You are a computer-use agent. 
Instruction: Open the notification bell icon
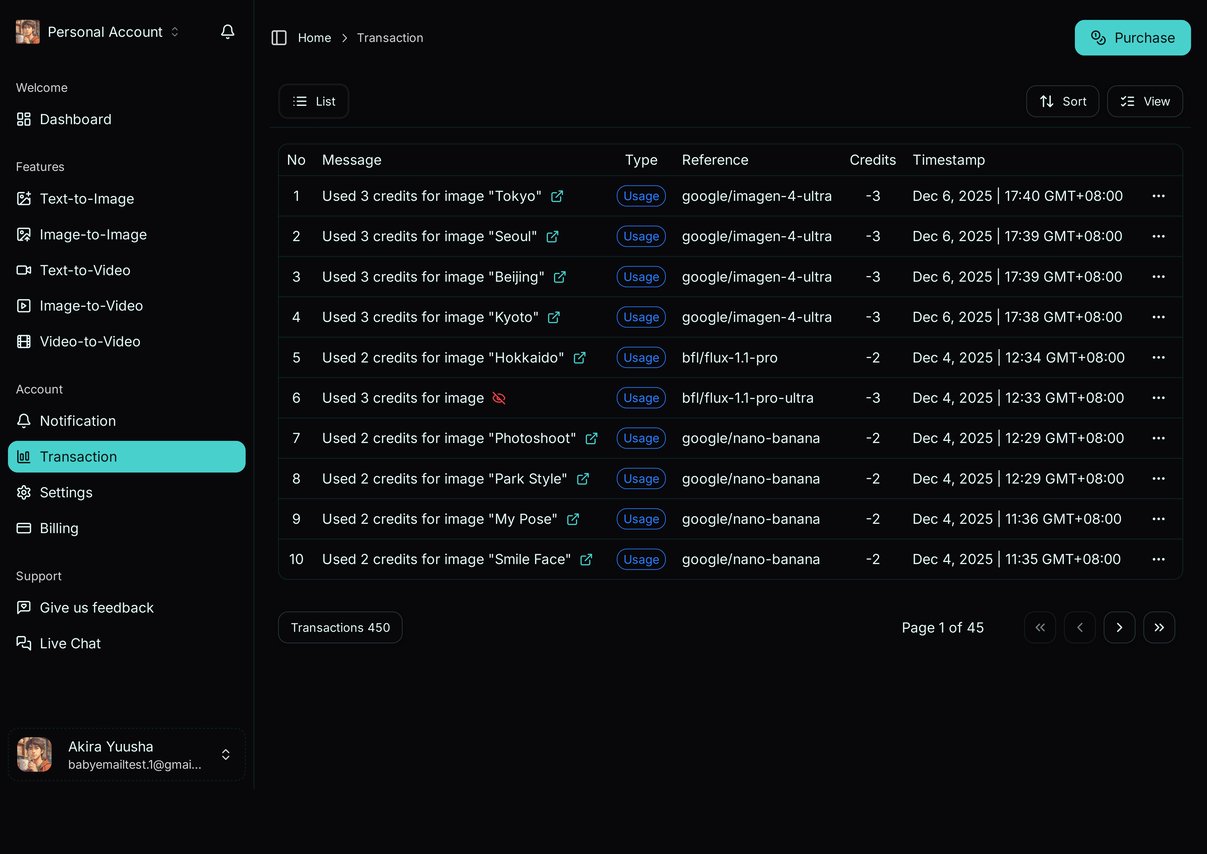tap(227, 31)
